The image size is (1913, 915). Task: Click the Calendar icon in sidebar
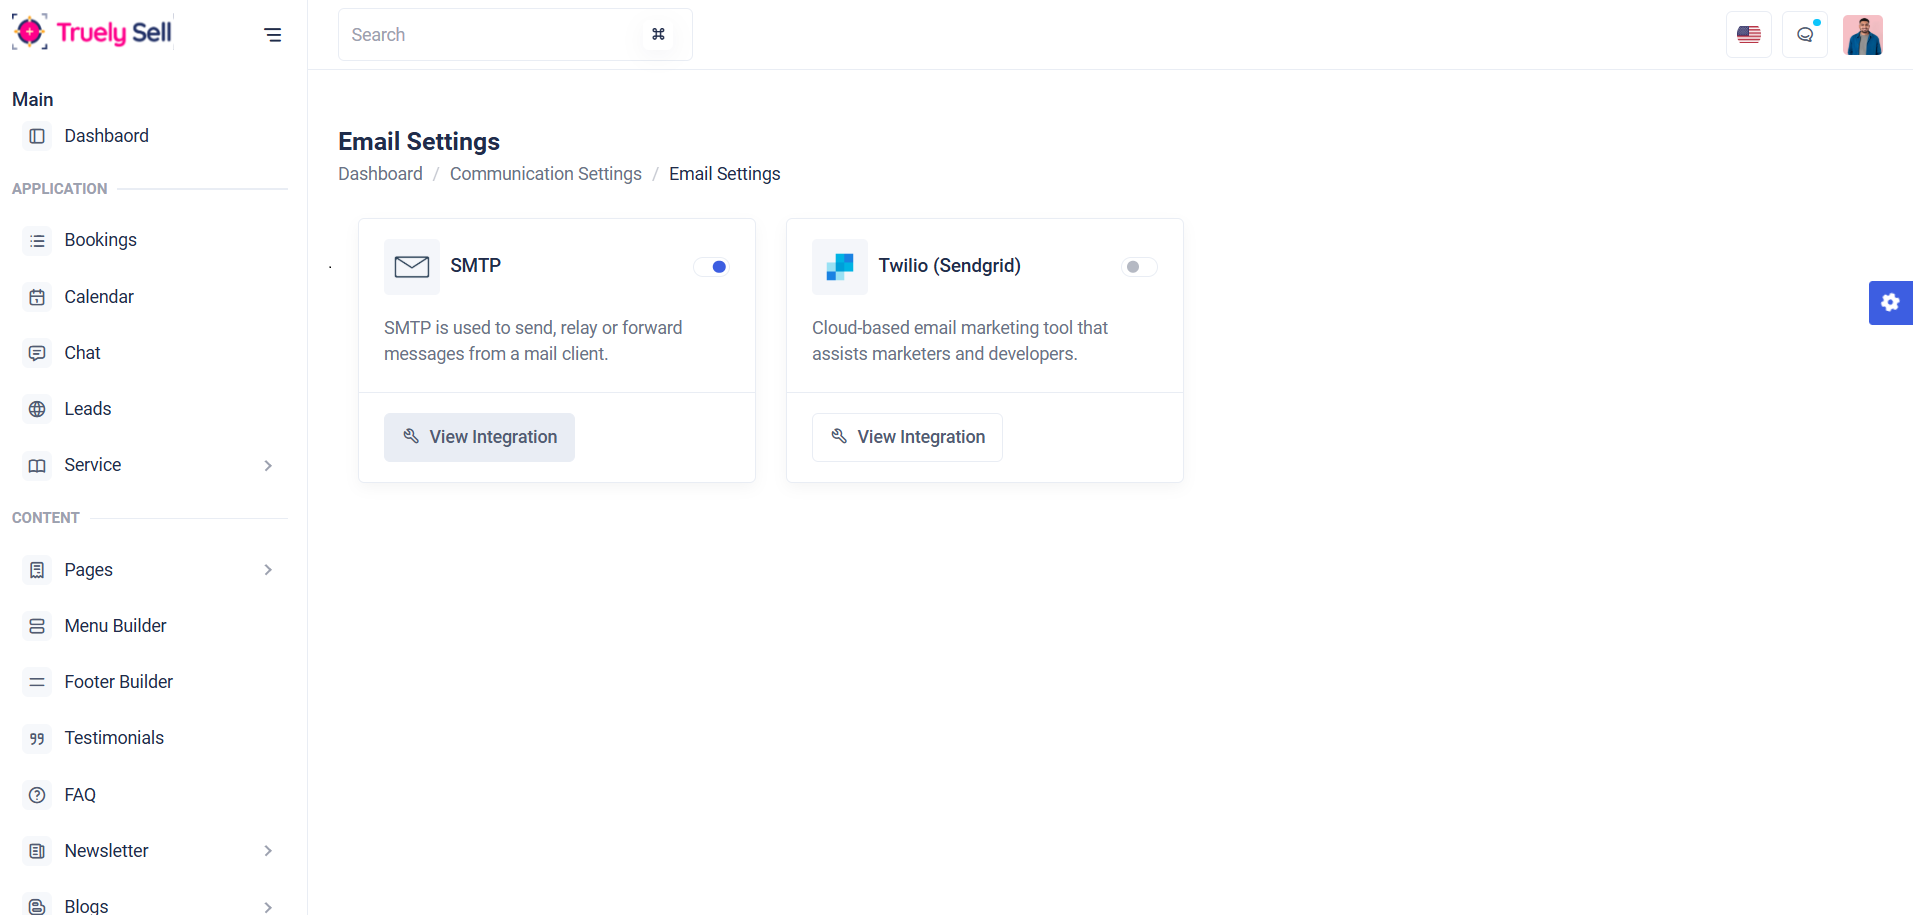[37, 297]
